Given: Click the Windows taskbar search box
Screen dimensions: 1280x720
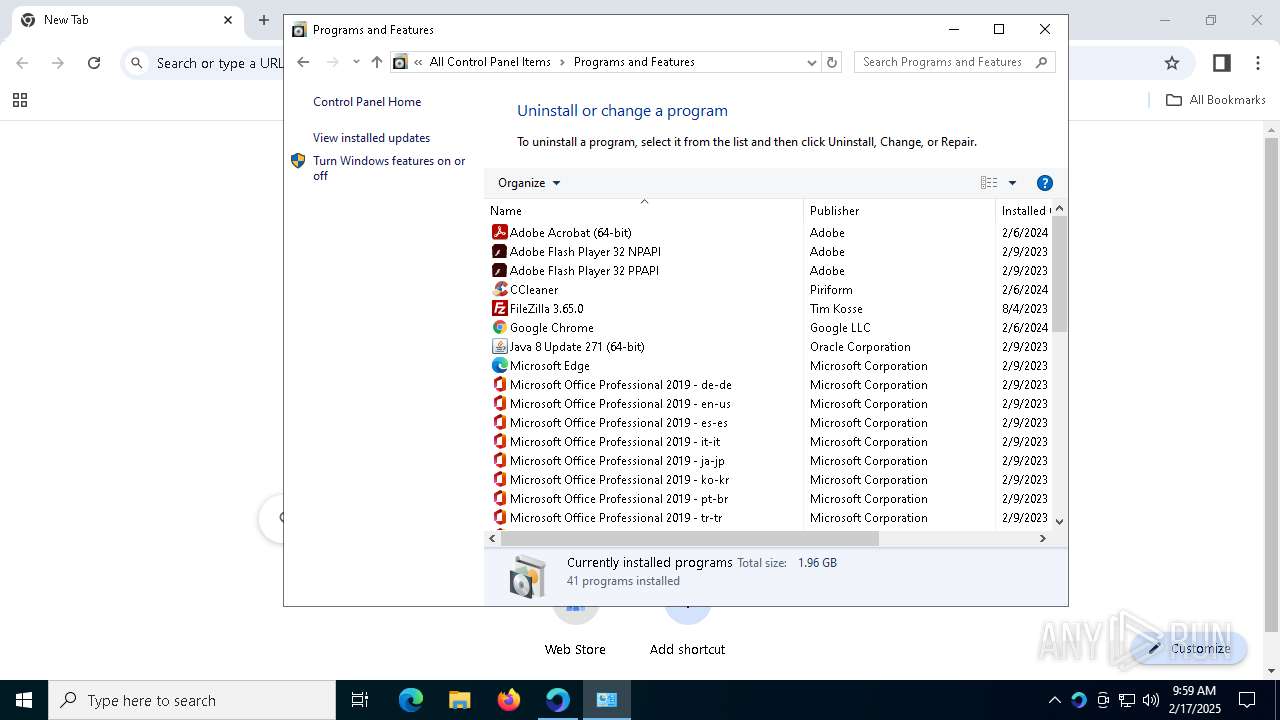Looking at the screenshot, I should tap(192, 700).
